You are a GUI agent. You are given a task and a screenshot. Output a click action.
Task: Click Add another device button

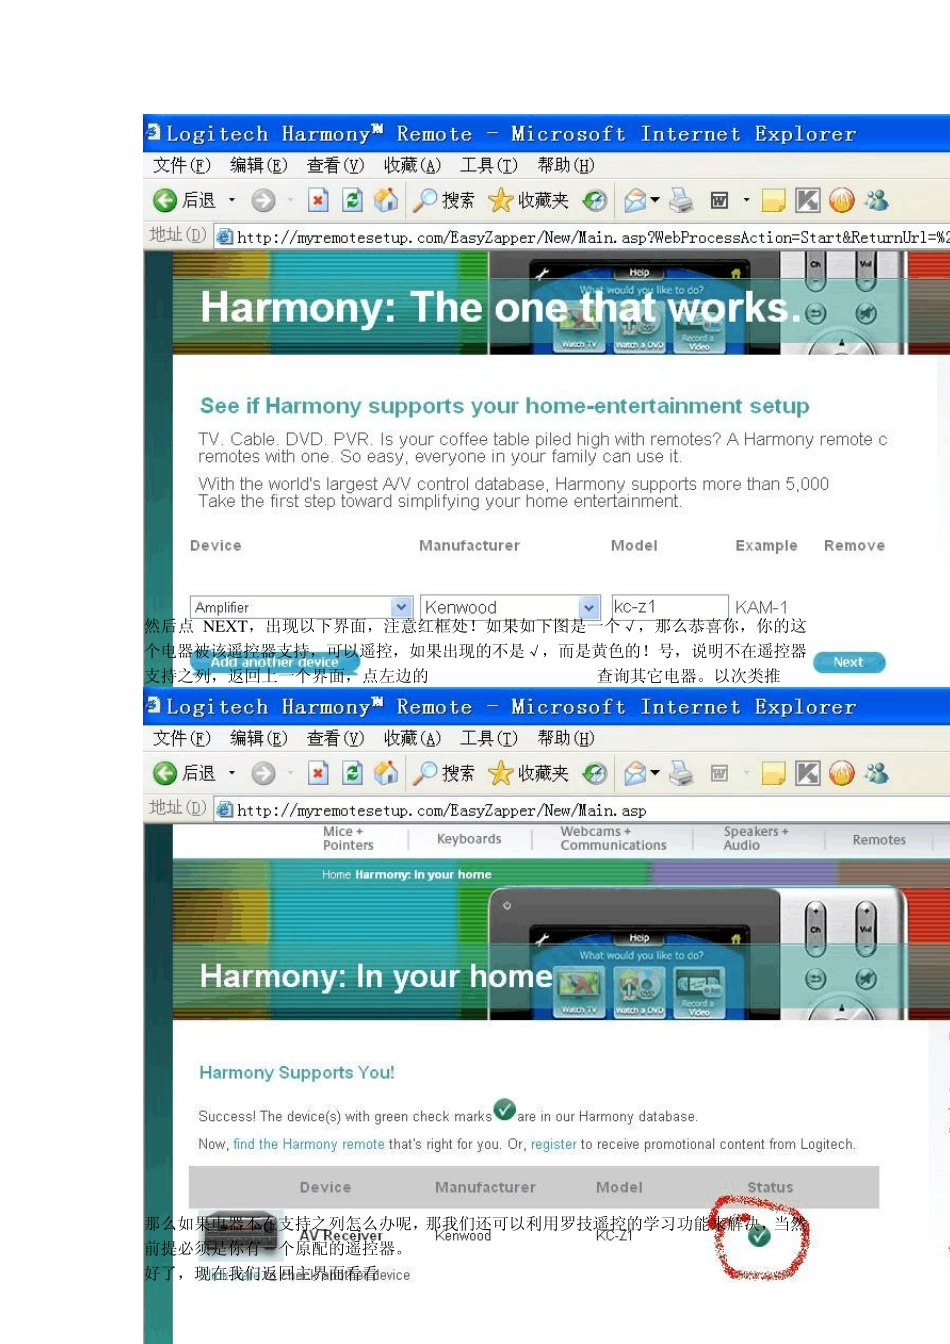pos(275,662)
